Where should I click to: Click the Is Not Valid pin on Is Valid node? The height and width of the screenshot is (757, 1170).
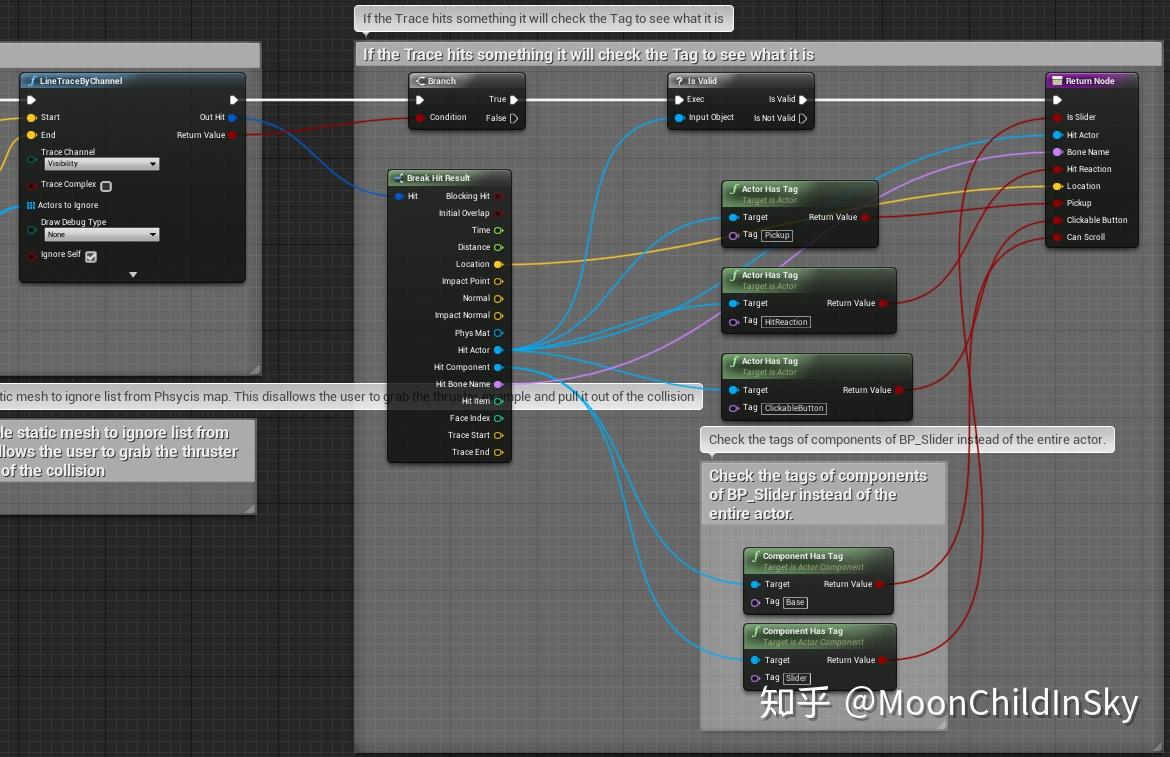click(803, 118)
